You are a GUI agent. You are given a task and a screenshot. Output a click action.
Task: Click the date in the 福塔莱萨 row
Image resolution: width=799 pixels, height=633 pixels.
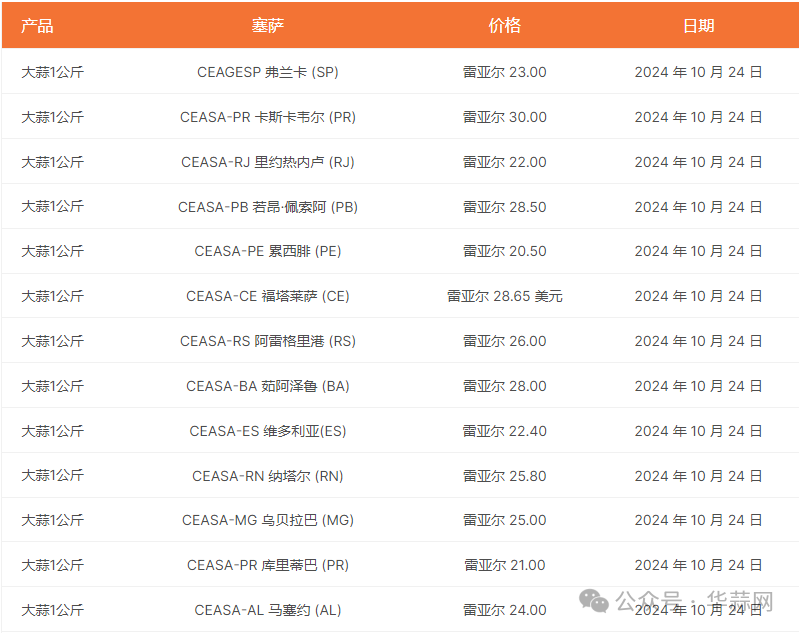(698, 296)
